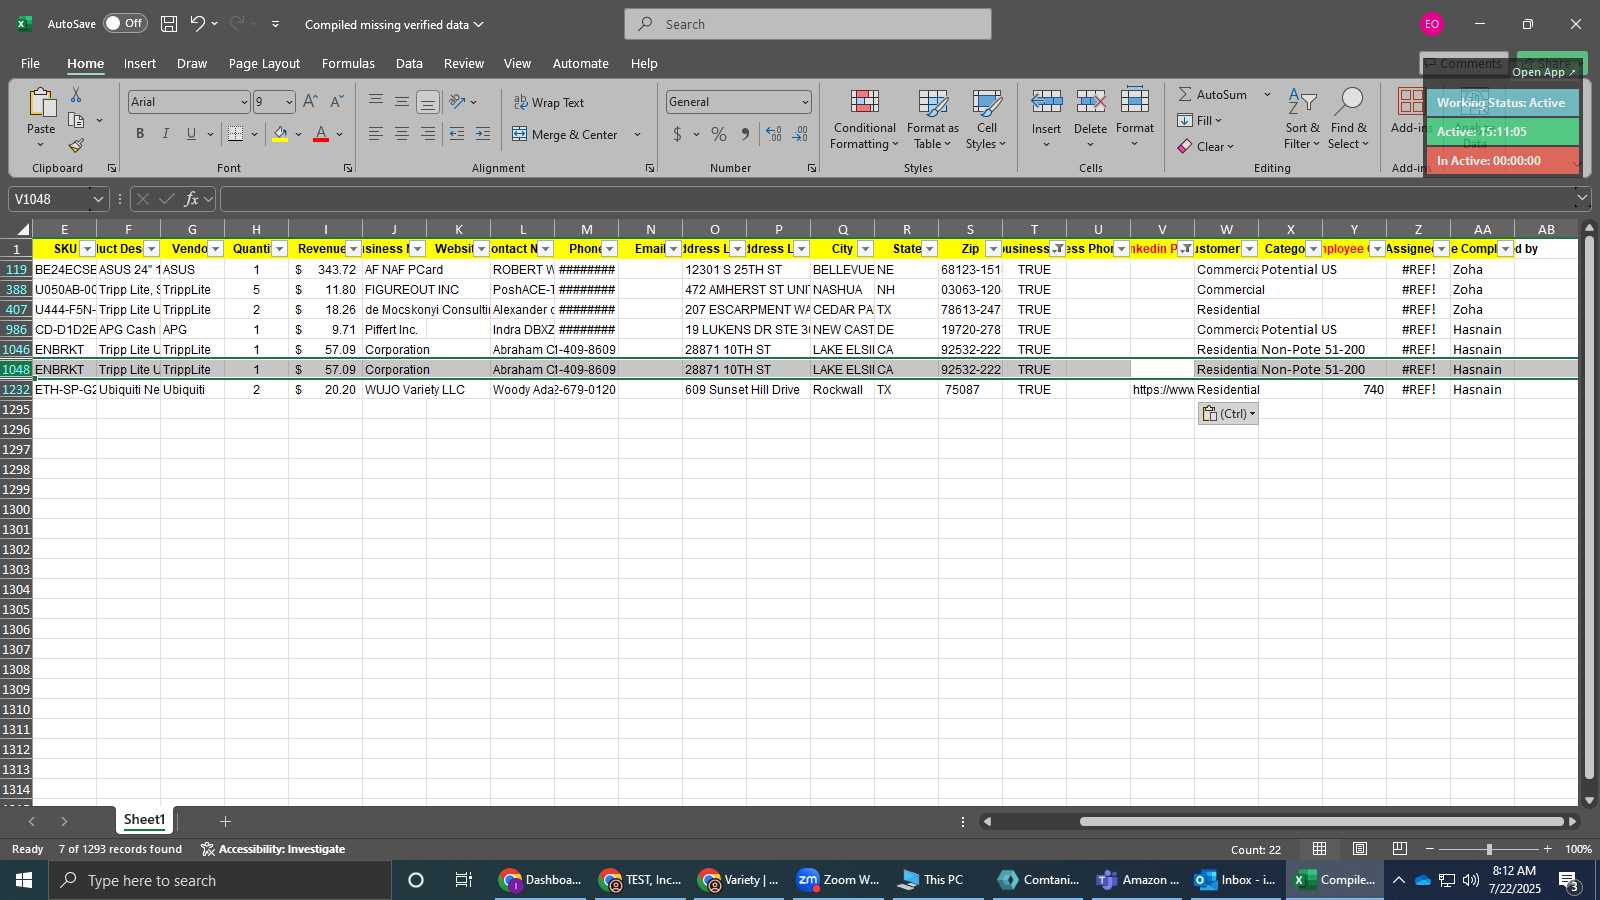The height and width of the screenshot is (900, 1600).
Task: Toggle Wrap Text
Action: [x=549, y=102]
